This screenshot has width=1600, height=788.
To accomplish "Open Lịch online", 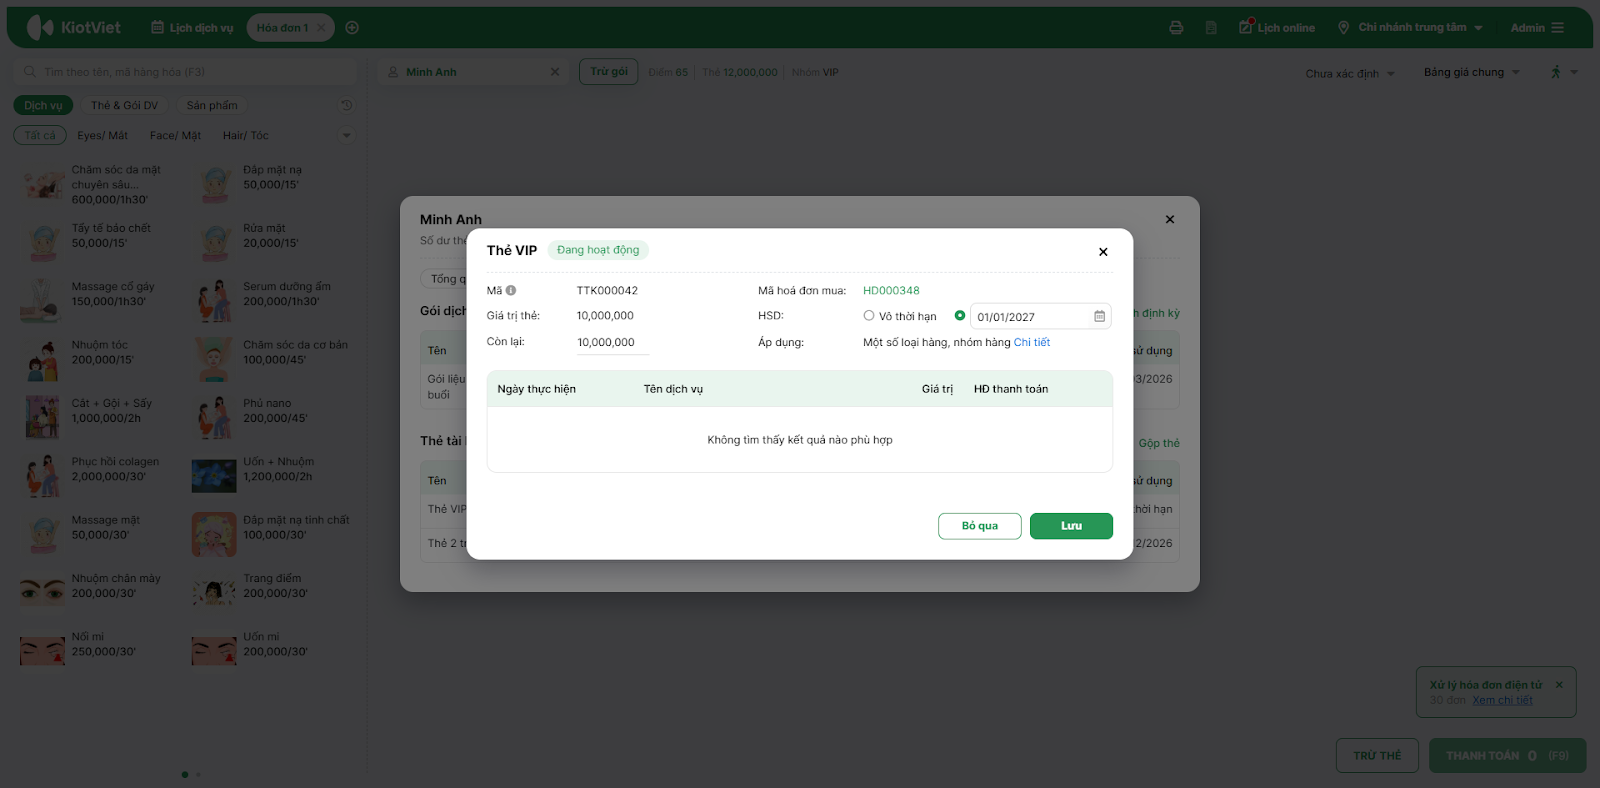I will [1277, 27].
